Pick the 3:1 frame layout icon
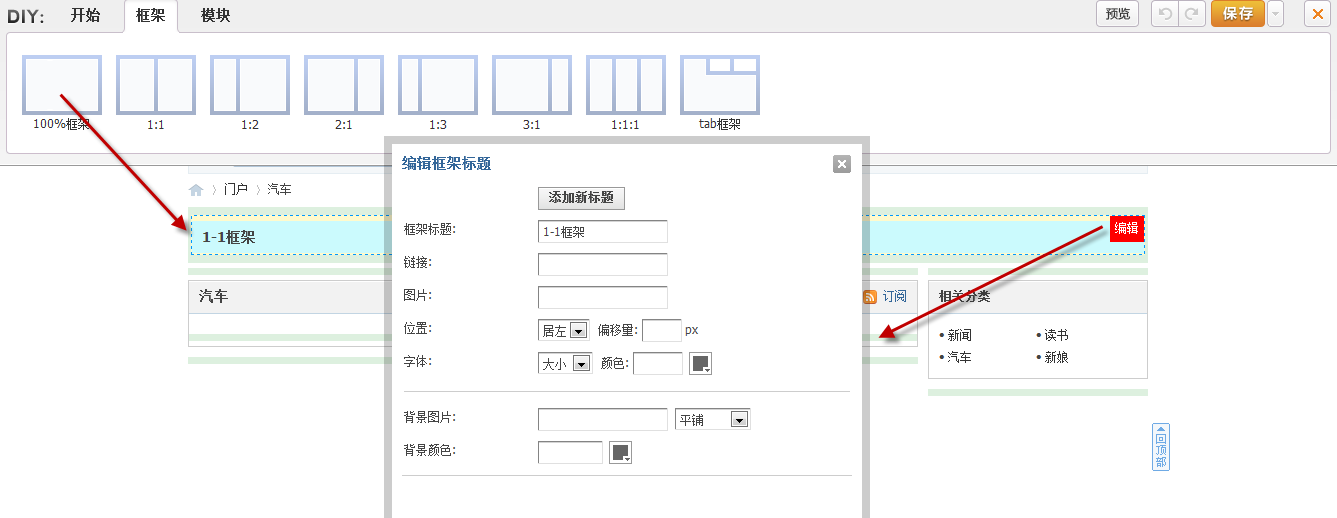1337x518 pixels. coord(532,85)
